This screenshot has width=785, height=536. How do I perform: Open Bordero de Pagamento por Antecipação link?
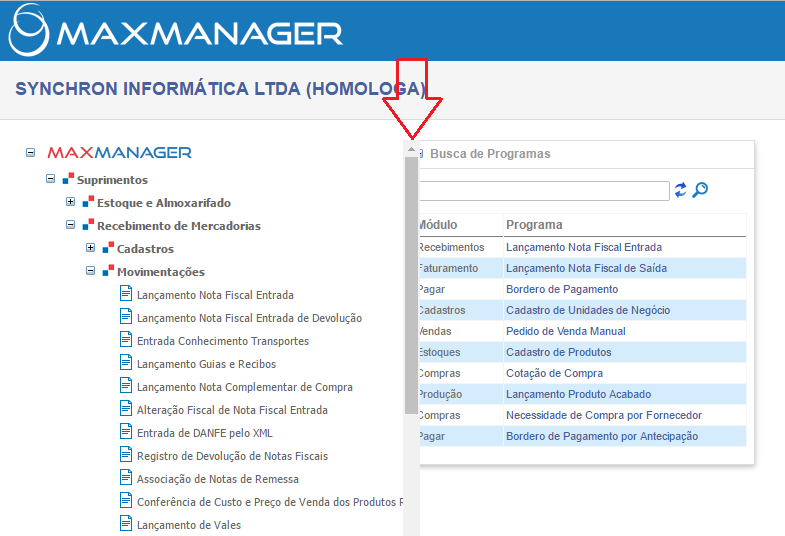pos(602,436)
